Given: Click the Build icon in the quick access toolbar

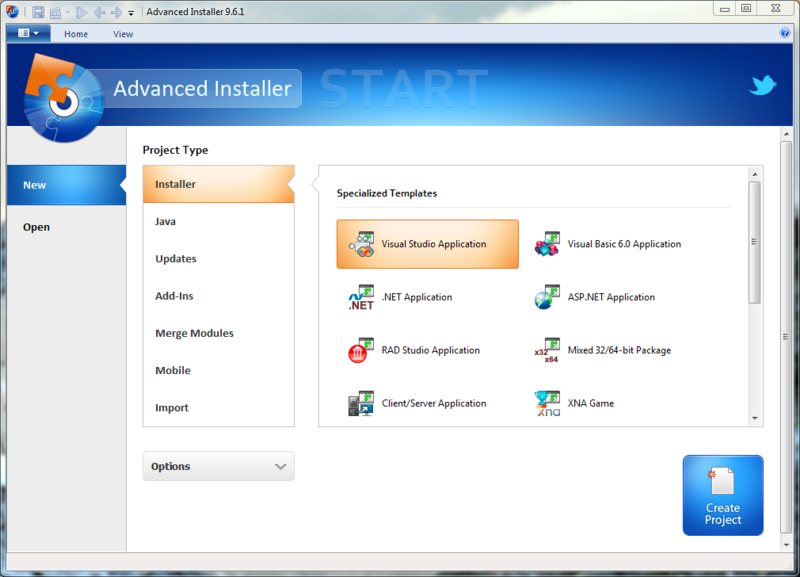Looking at the screenshot, I should coord(55,12).
